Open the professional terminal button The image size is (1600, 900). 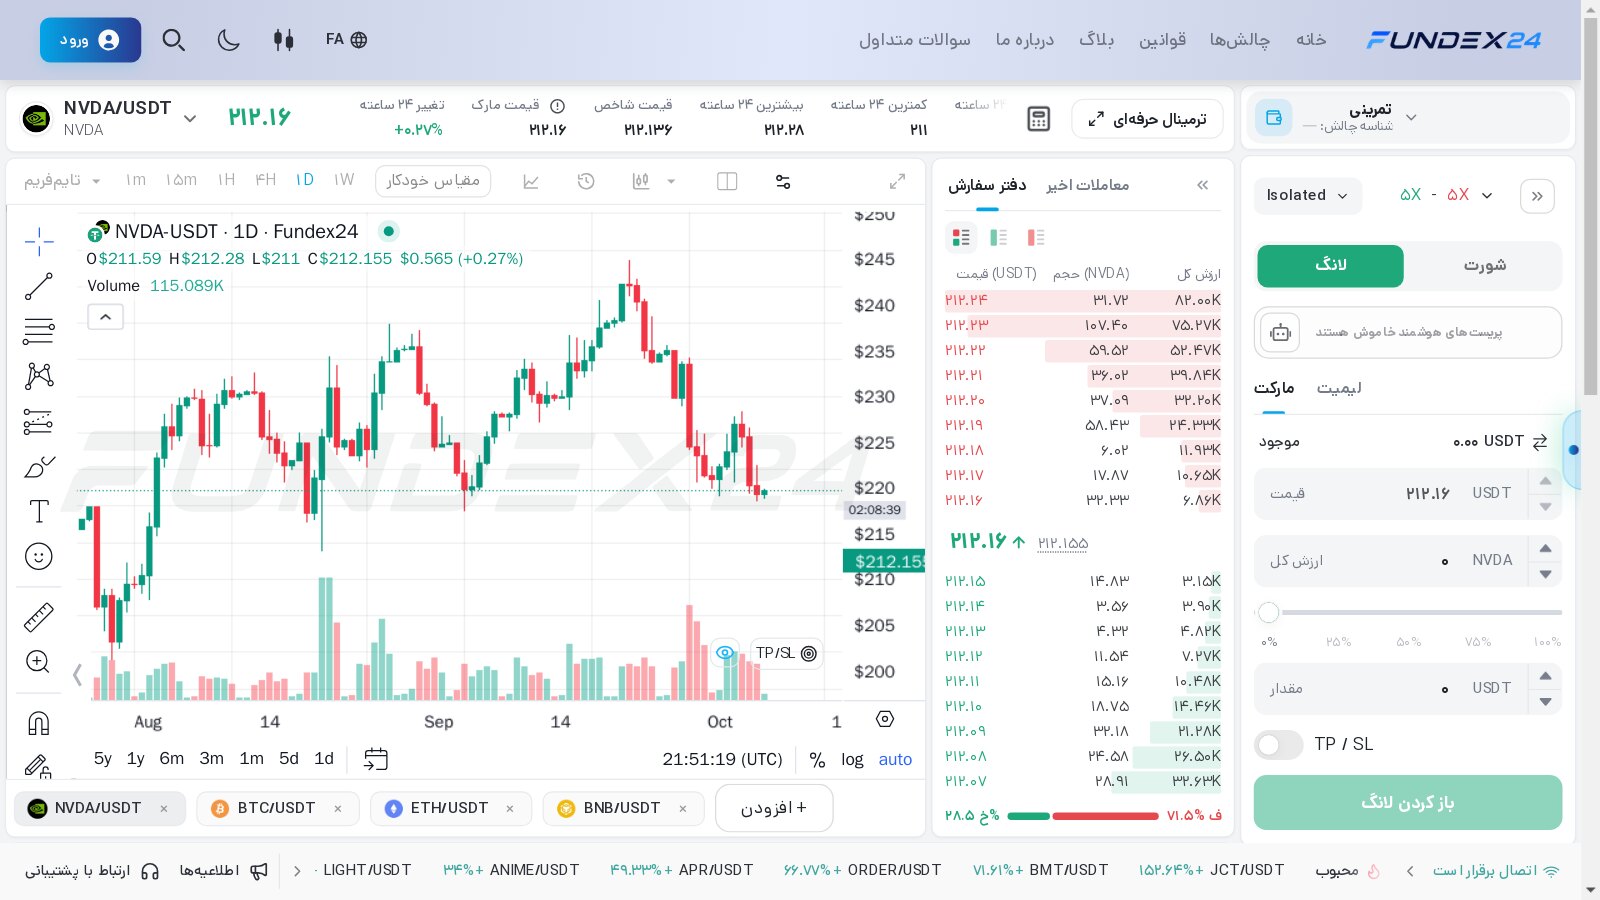click(x=1148, y=119)
